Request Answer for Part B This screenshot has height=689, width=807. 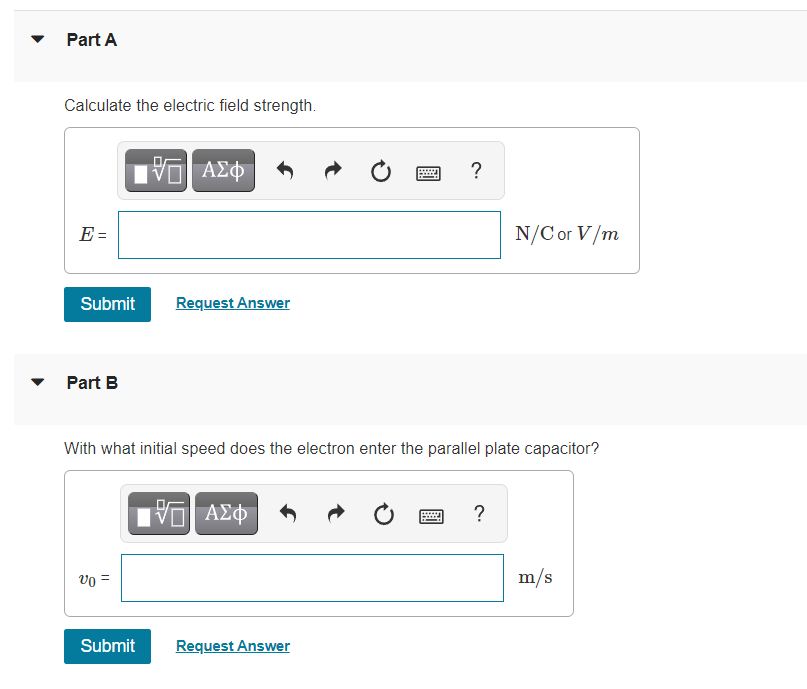tap(232, 645)
